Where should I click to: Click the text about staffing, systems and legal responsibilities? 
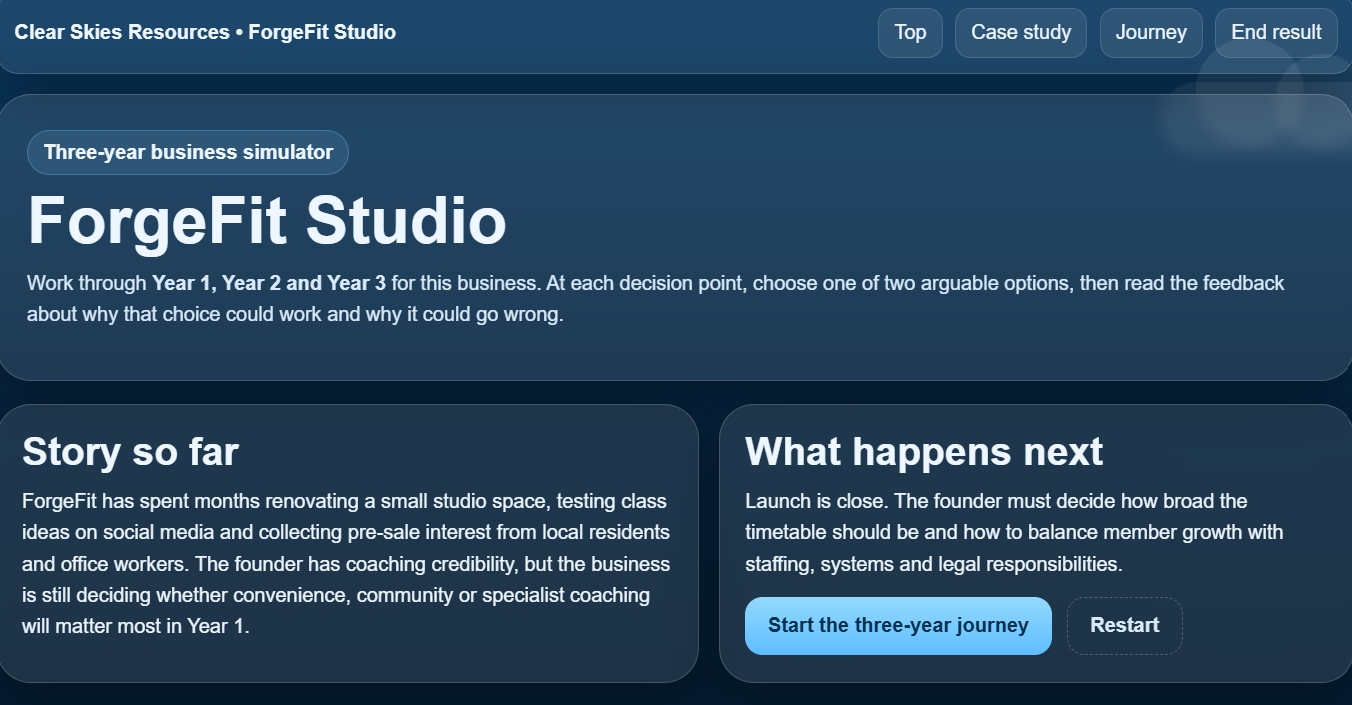(x=933, y=564)
